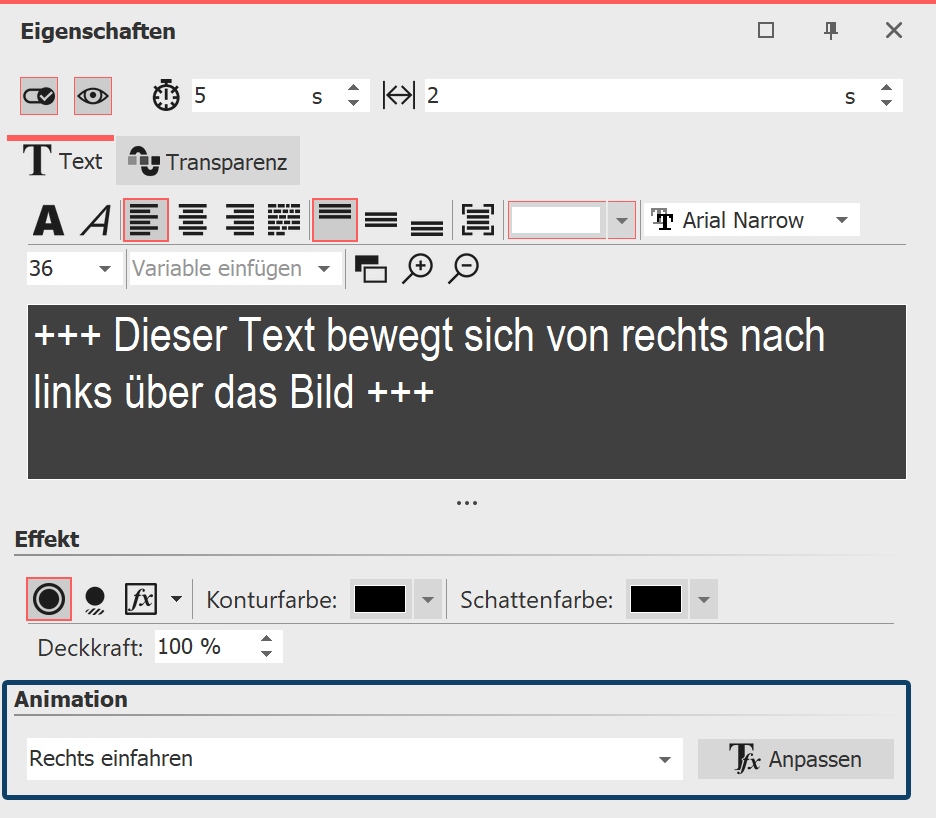Toggle the active state switch
Screen dimensions: 936x818
tap(41, 95)
